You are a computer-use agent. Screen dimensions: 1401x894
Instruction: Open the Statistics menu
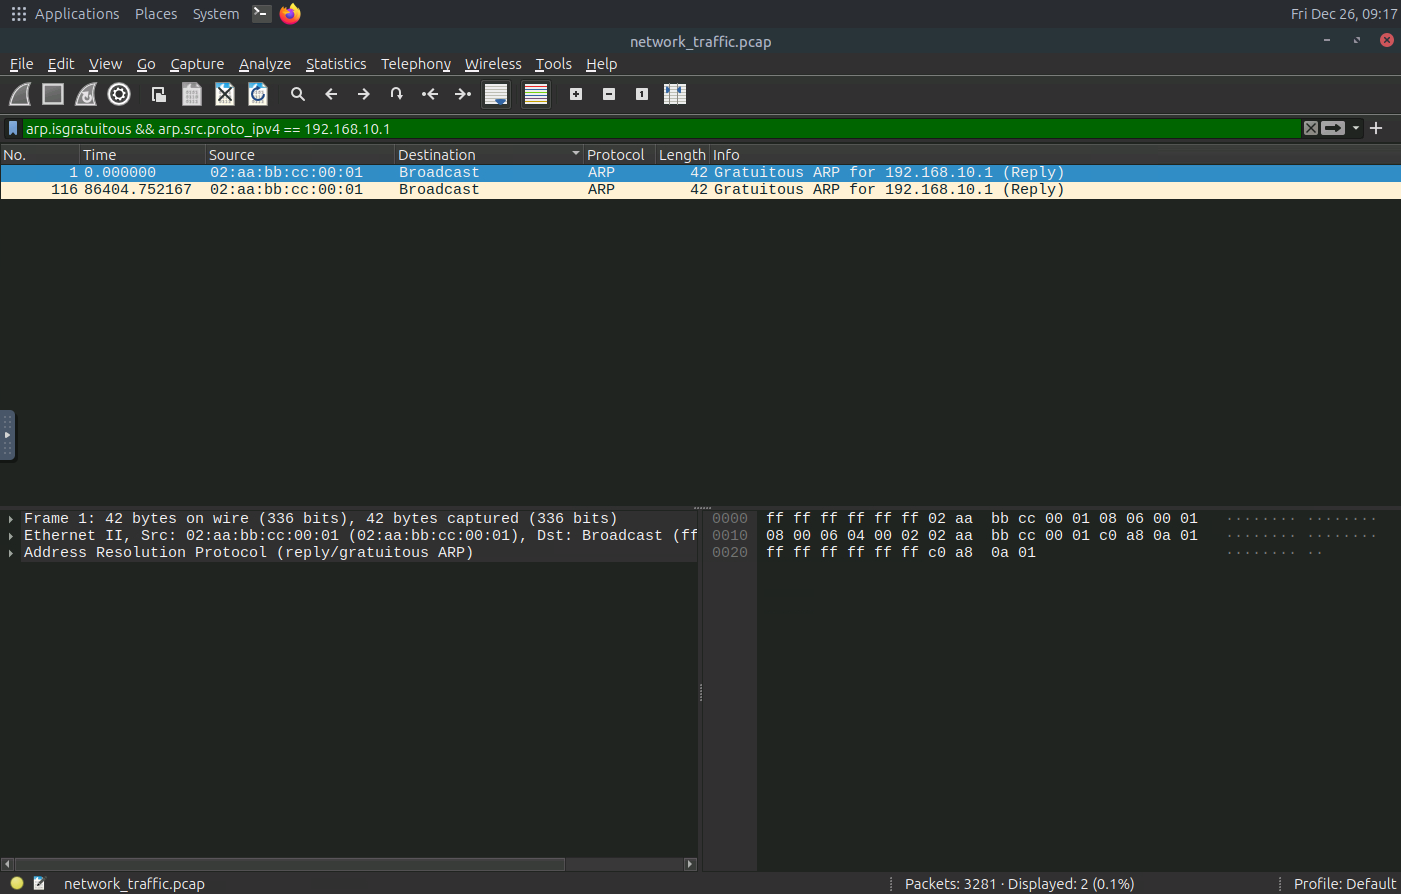[335, 64]
